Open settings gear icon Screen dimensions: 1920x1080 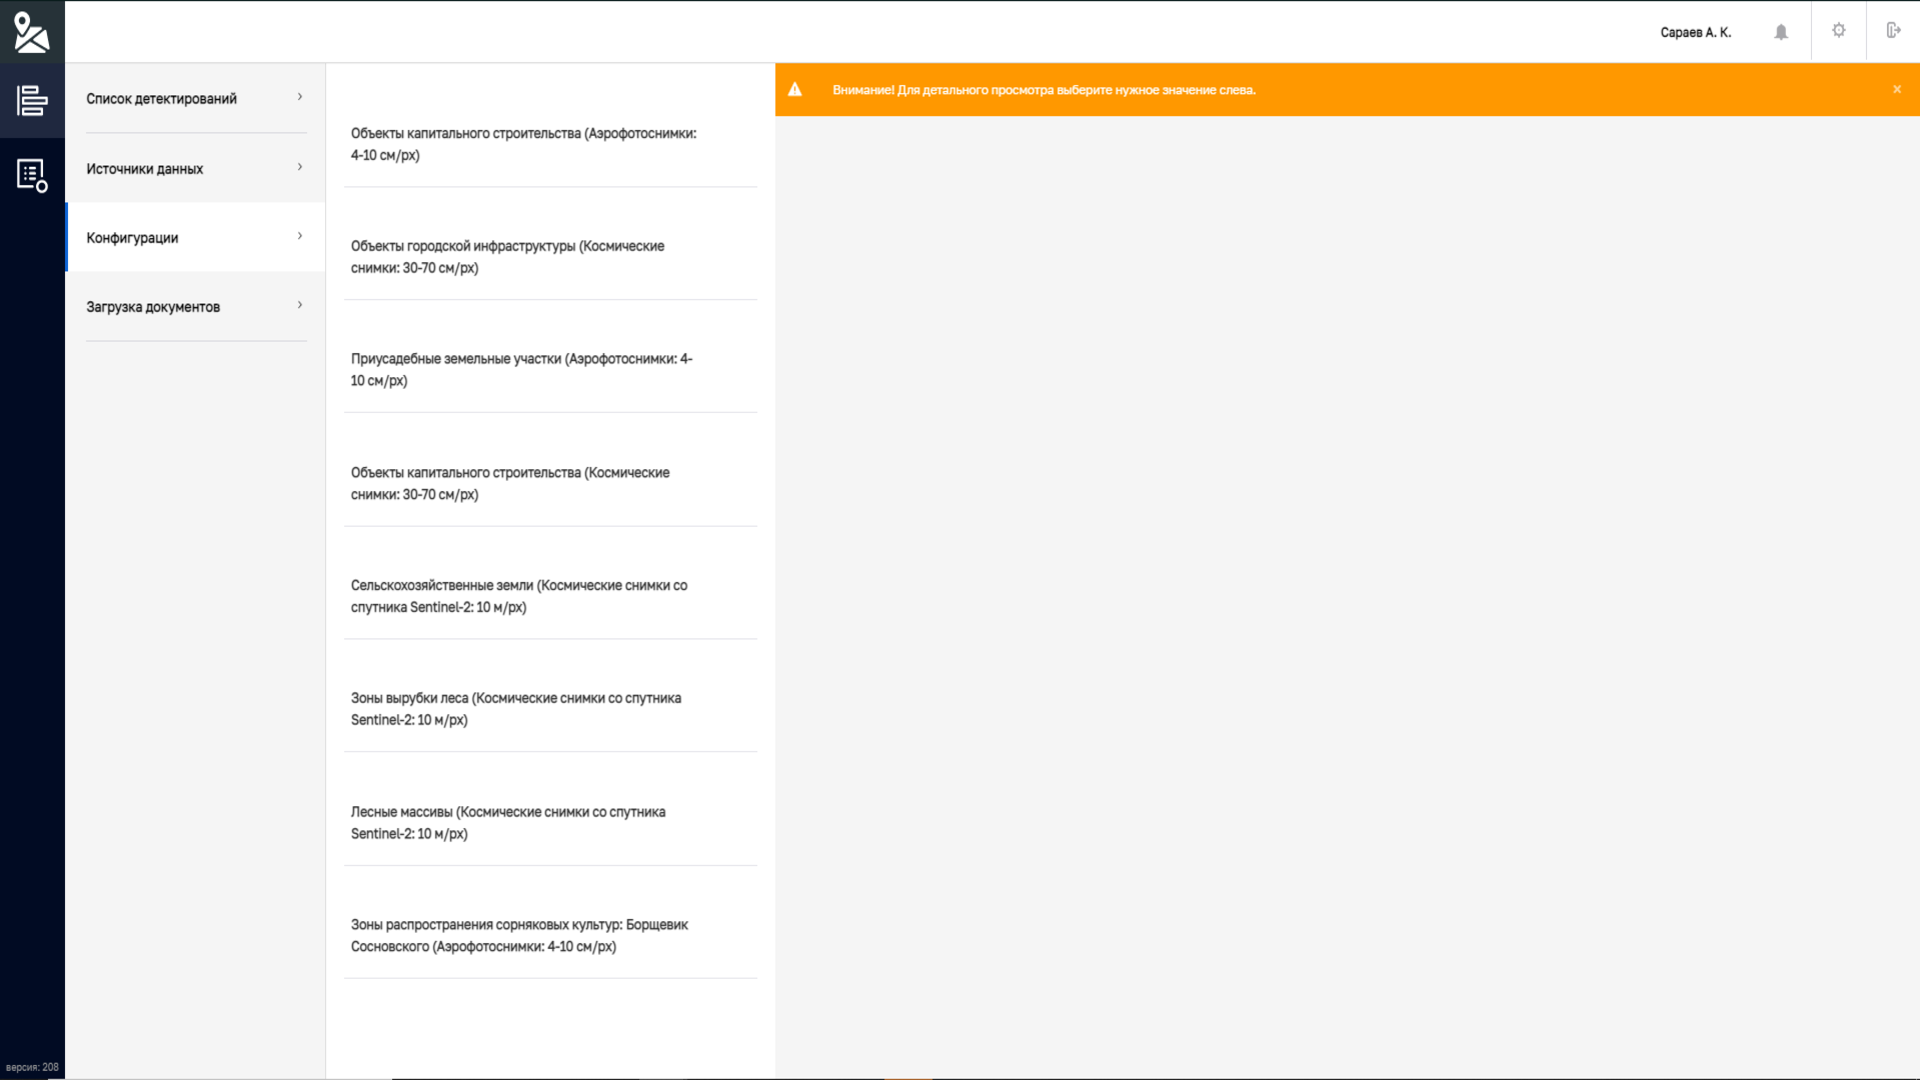pos(1838,31)
